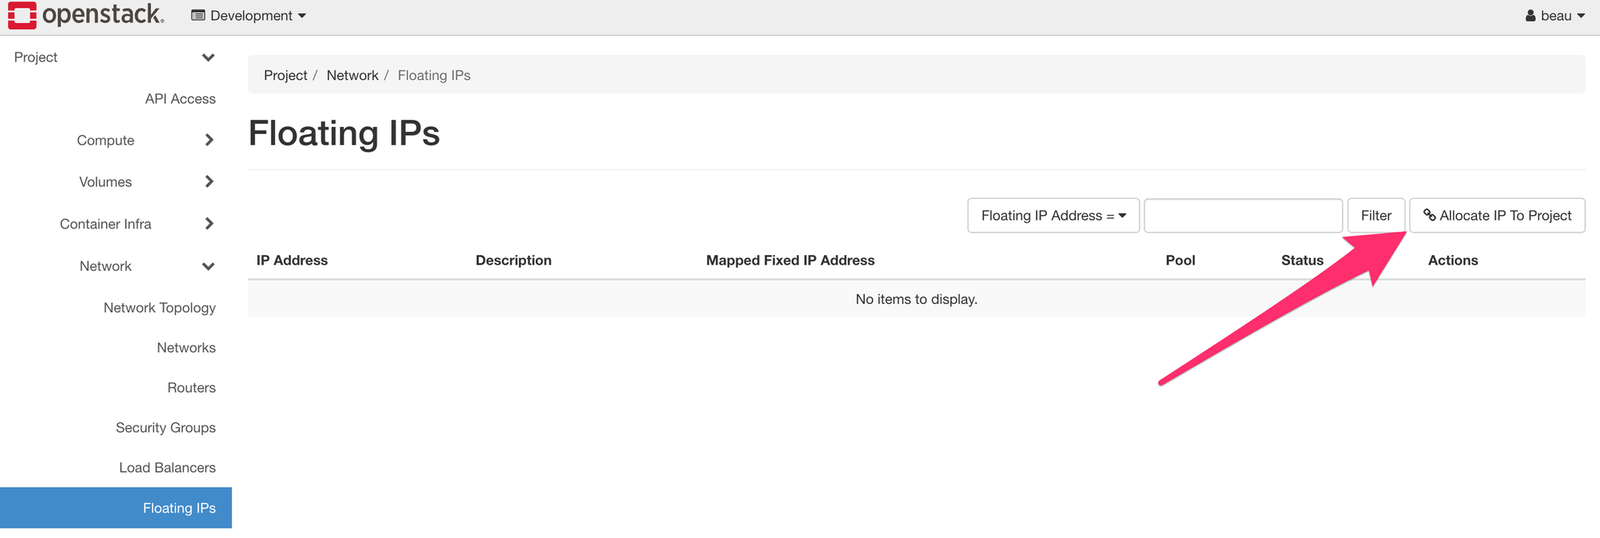Open Floating IP Address filter dropdown
The height and width of the screenshot is (538, 1600).
[1053, 216]
